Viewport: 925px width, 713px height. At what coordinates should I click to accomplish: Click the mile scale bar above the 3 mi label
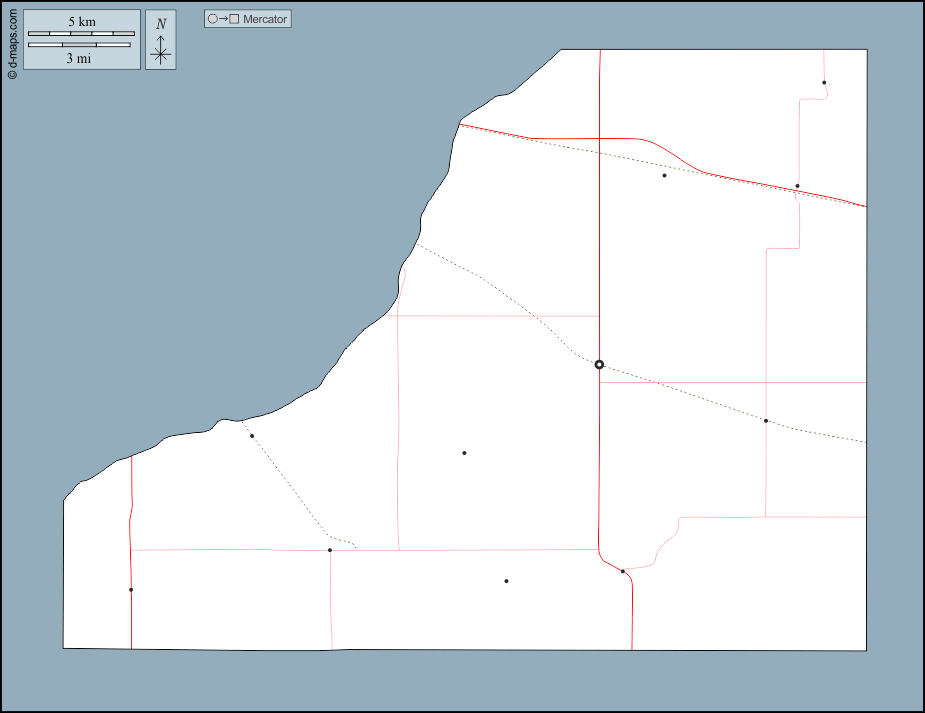tap(80, 45)
